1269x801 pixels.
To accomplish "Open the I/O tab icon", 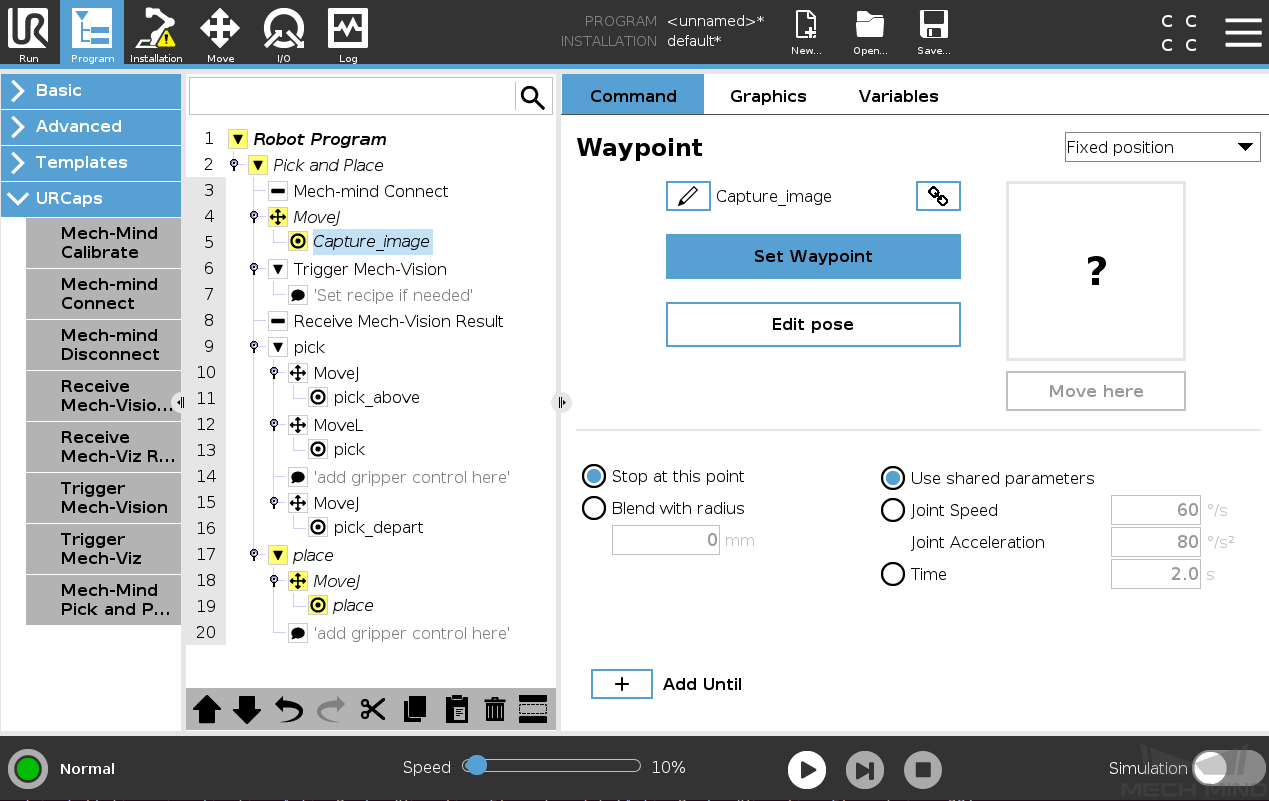I will click(284, 33).
